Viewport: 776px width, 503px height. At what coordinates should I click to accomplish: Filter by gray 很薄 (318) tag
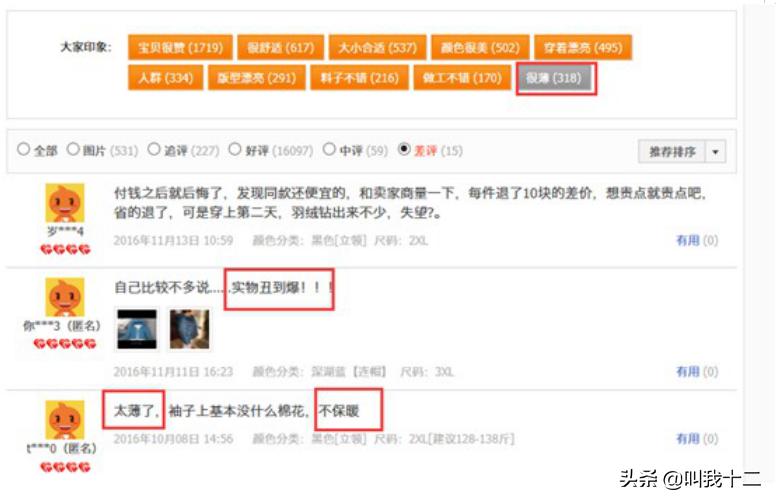pyautogui.click(x=554, y=78)
